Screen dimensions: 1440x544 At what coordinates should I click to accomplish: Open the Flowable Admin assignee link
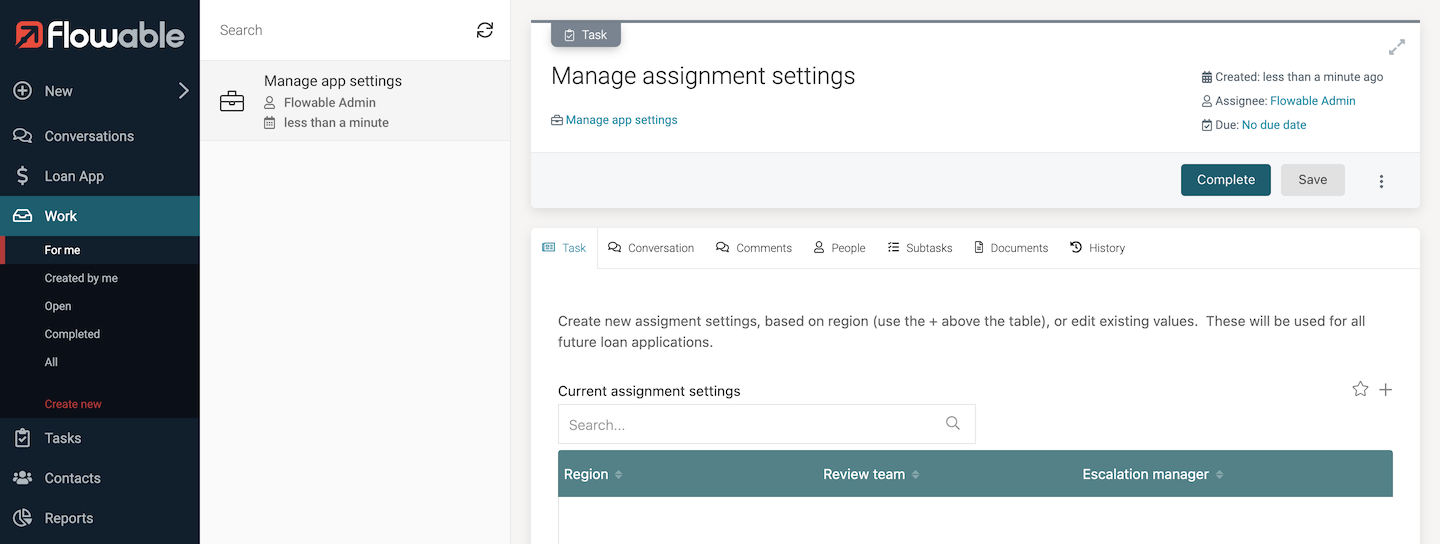pos(1312,101)
